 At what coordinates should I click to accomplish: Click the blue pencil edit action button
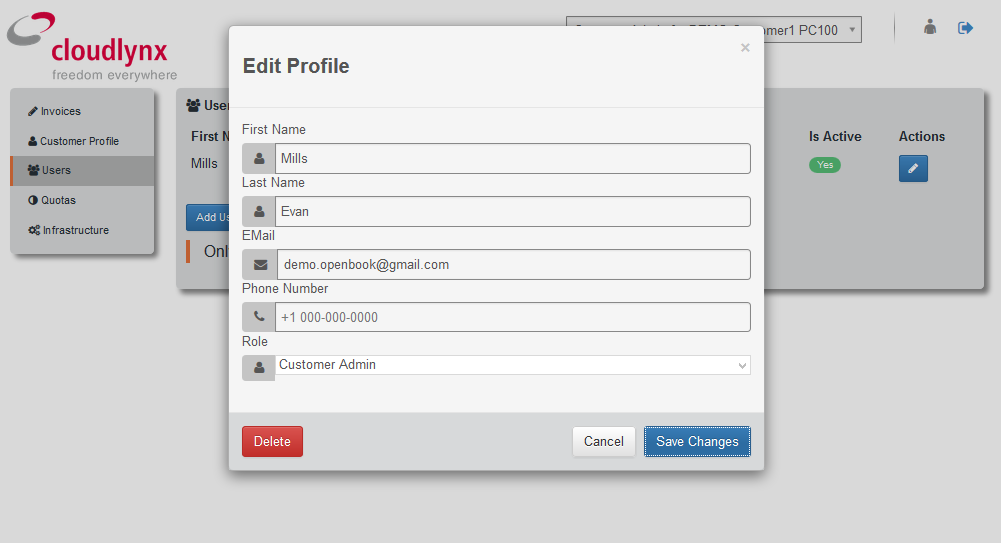913,168
